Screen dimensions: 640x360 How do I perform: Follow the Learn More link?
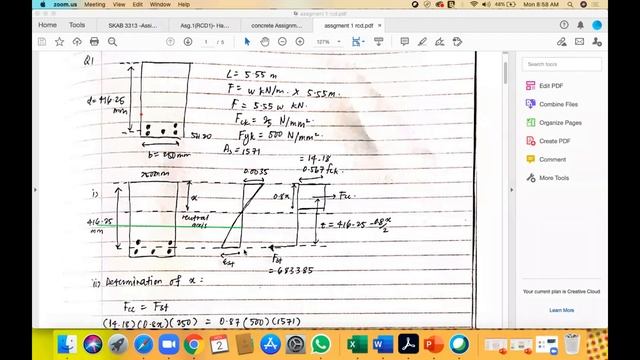coord(561,310)
